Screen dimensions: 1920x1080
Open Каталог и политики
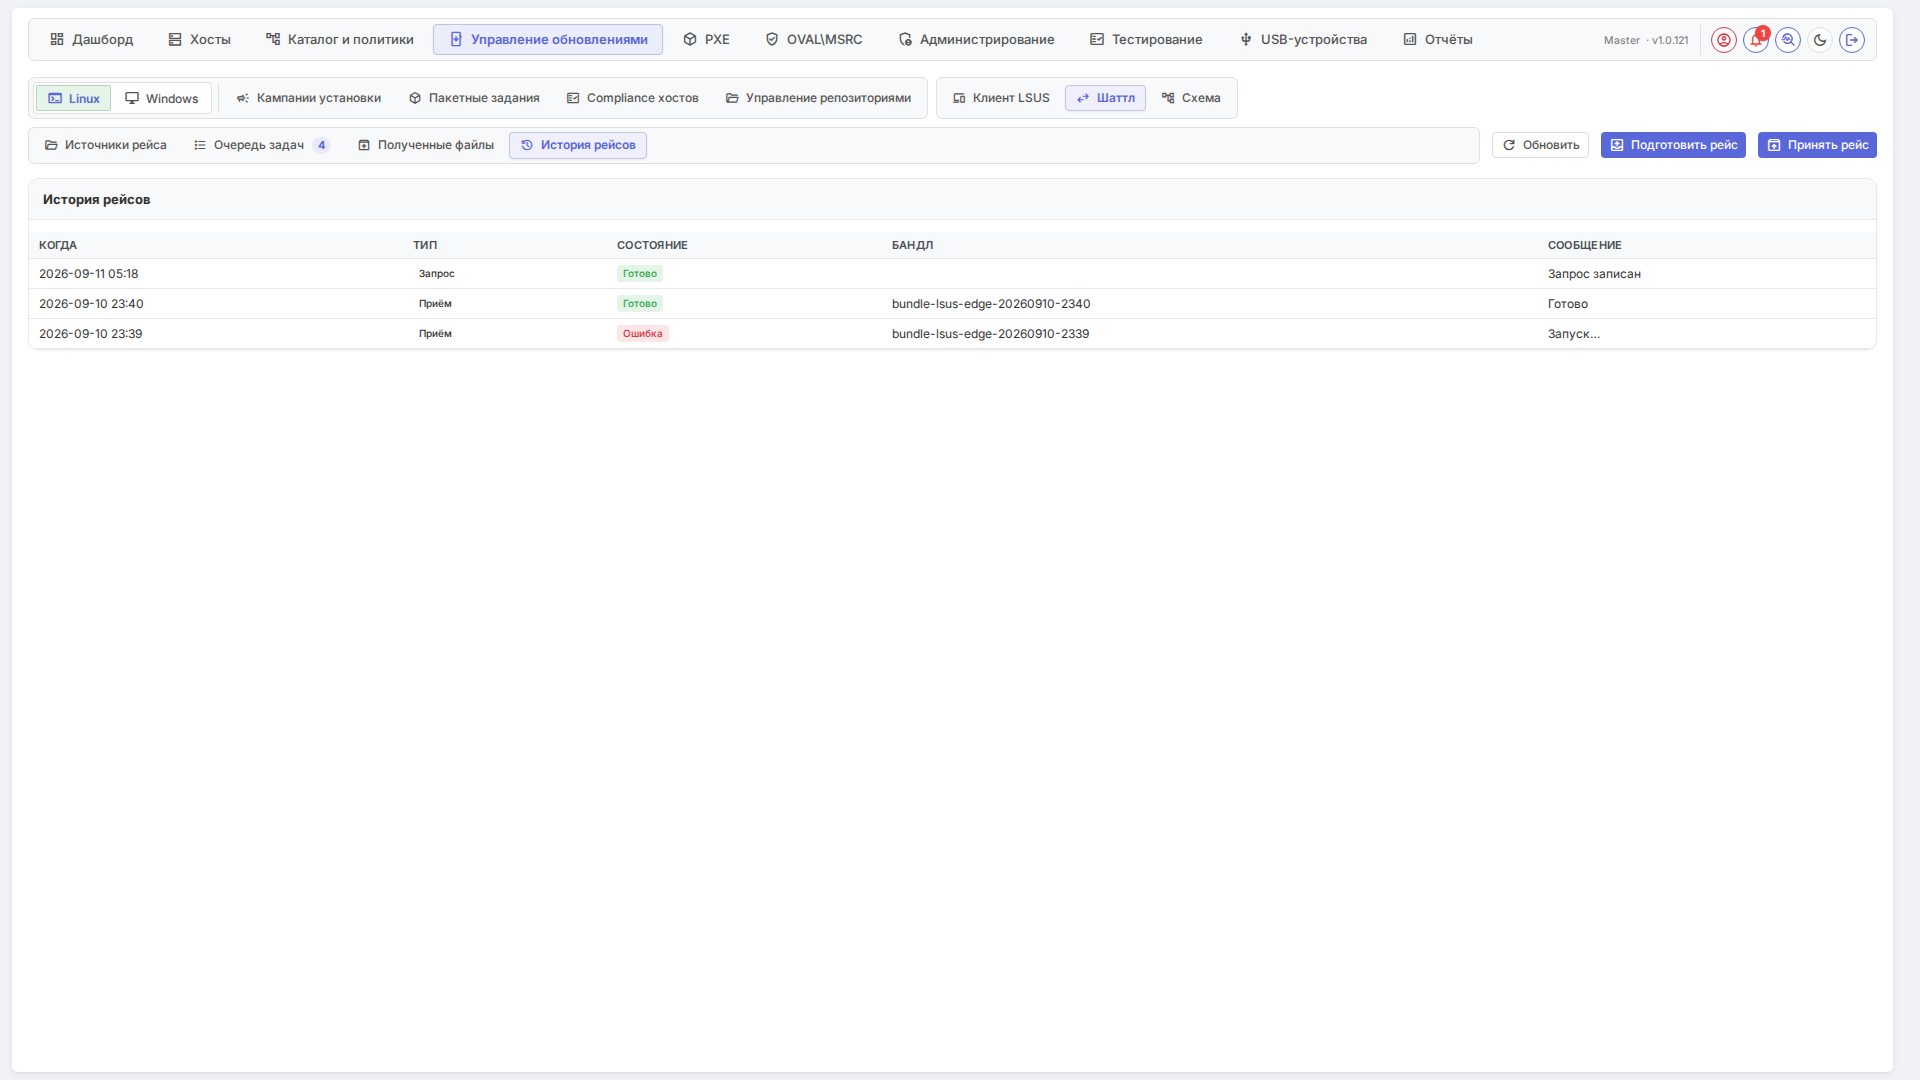[339, 40]
